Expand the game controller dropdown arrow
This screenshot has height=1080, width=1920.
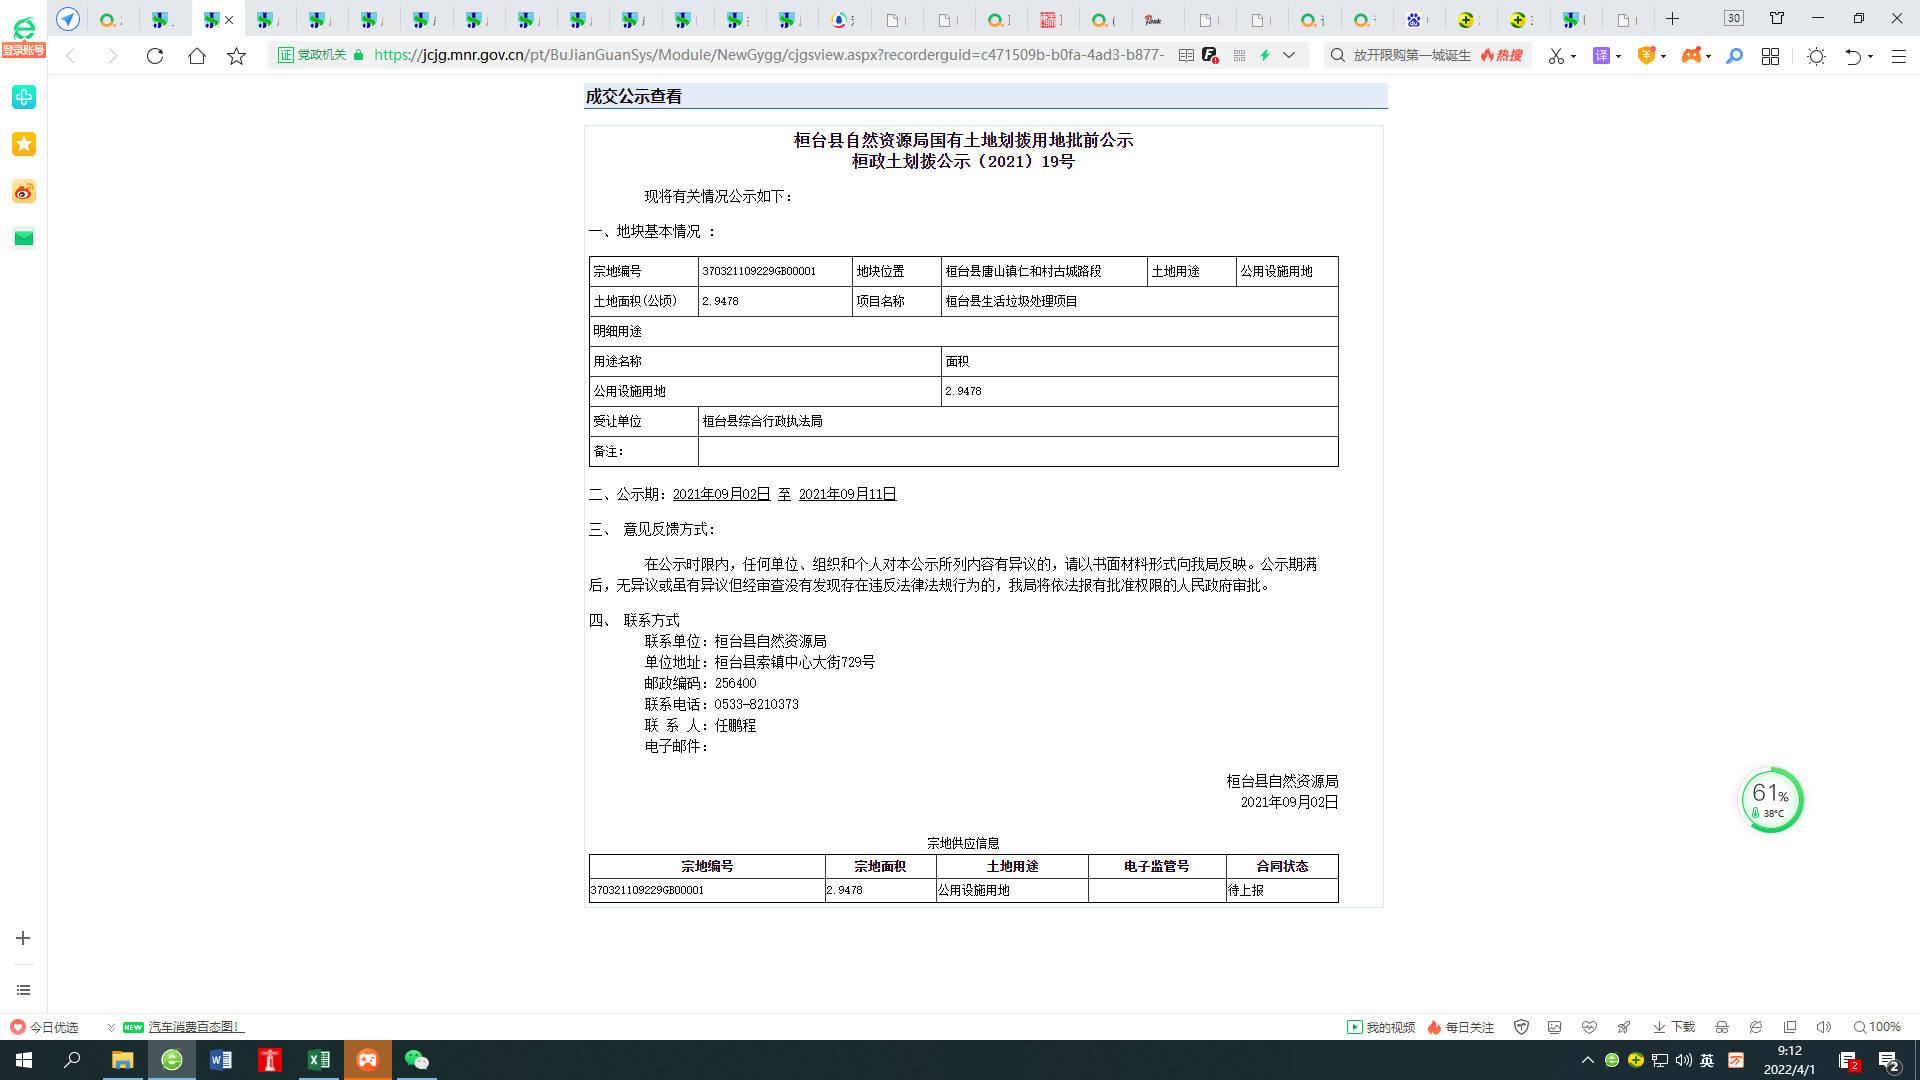click(x=1708, y=57)
